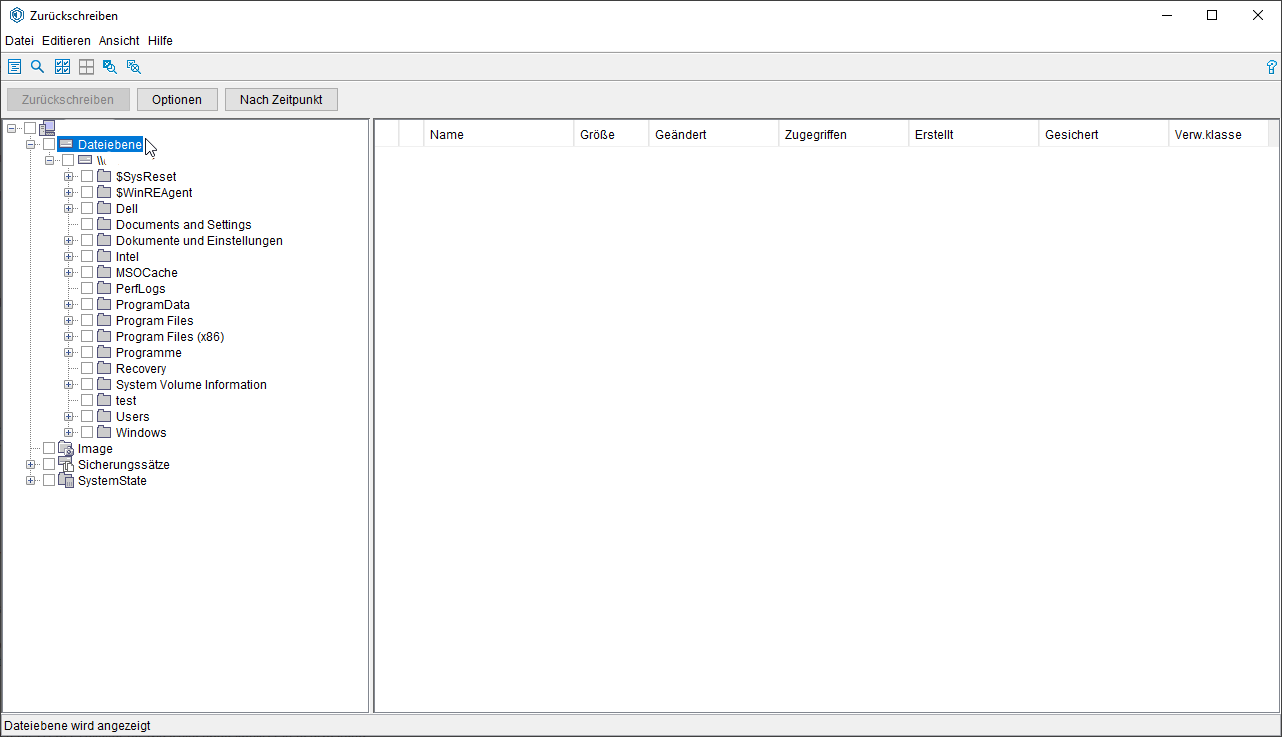The image size is (1282, 737).
Task: Select the Sicherungssätze label
Action: (124, 465)
